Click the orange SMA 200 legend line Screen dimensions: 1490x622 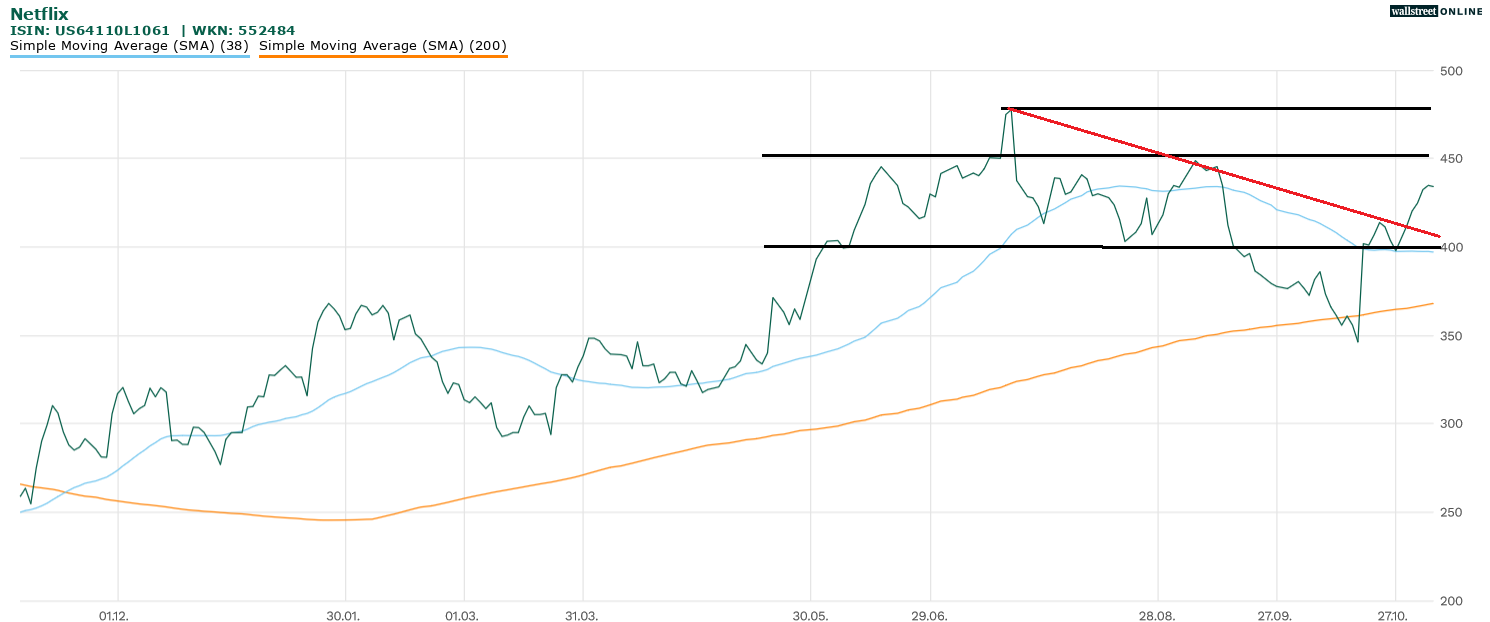(383, 57)
